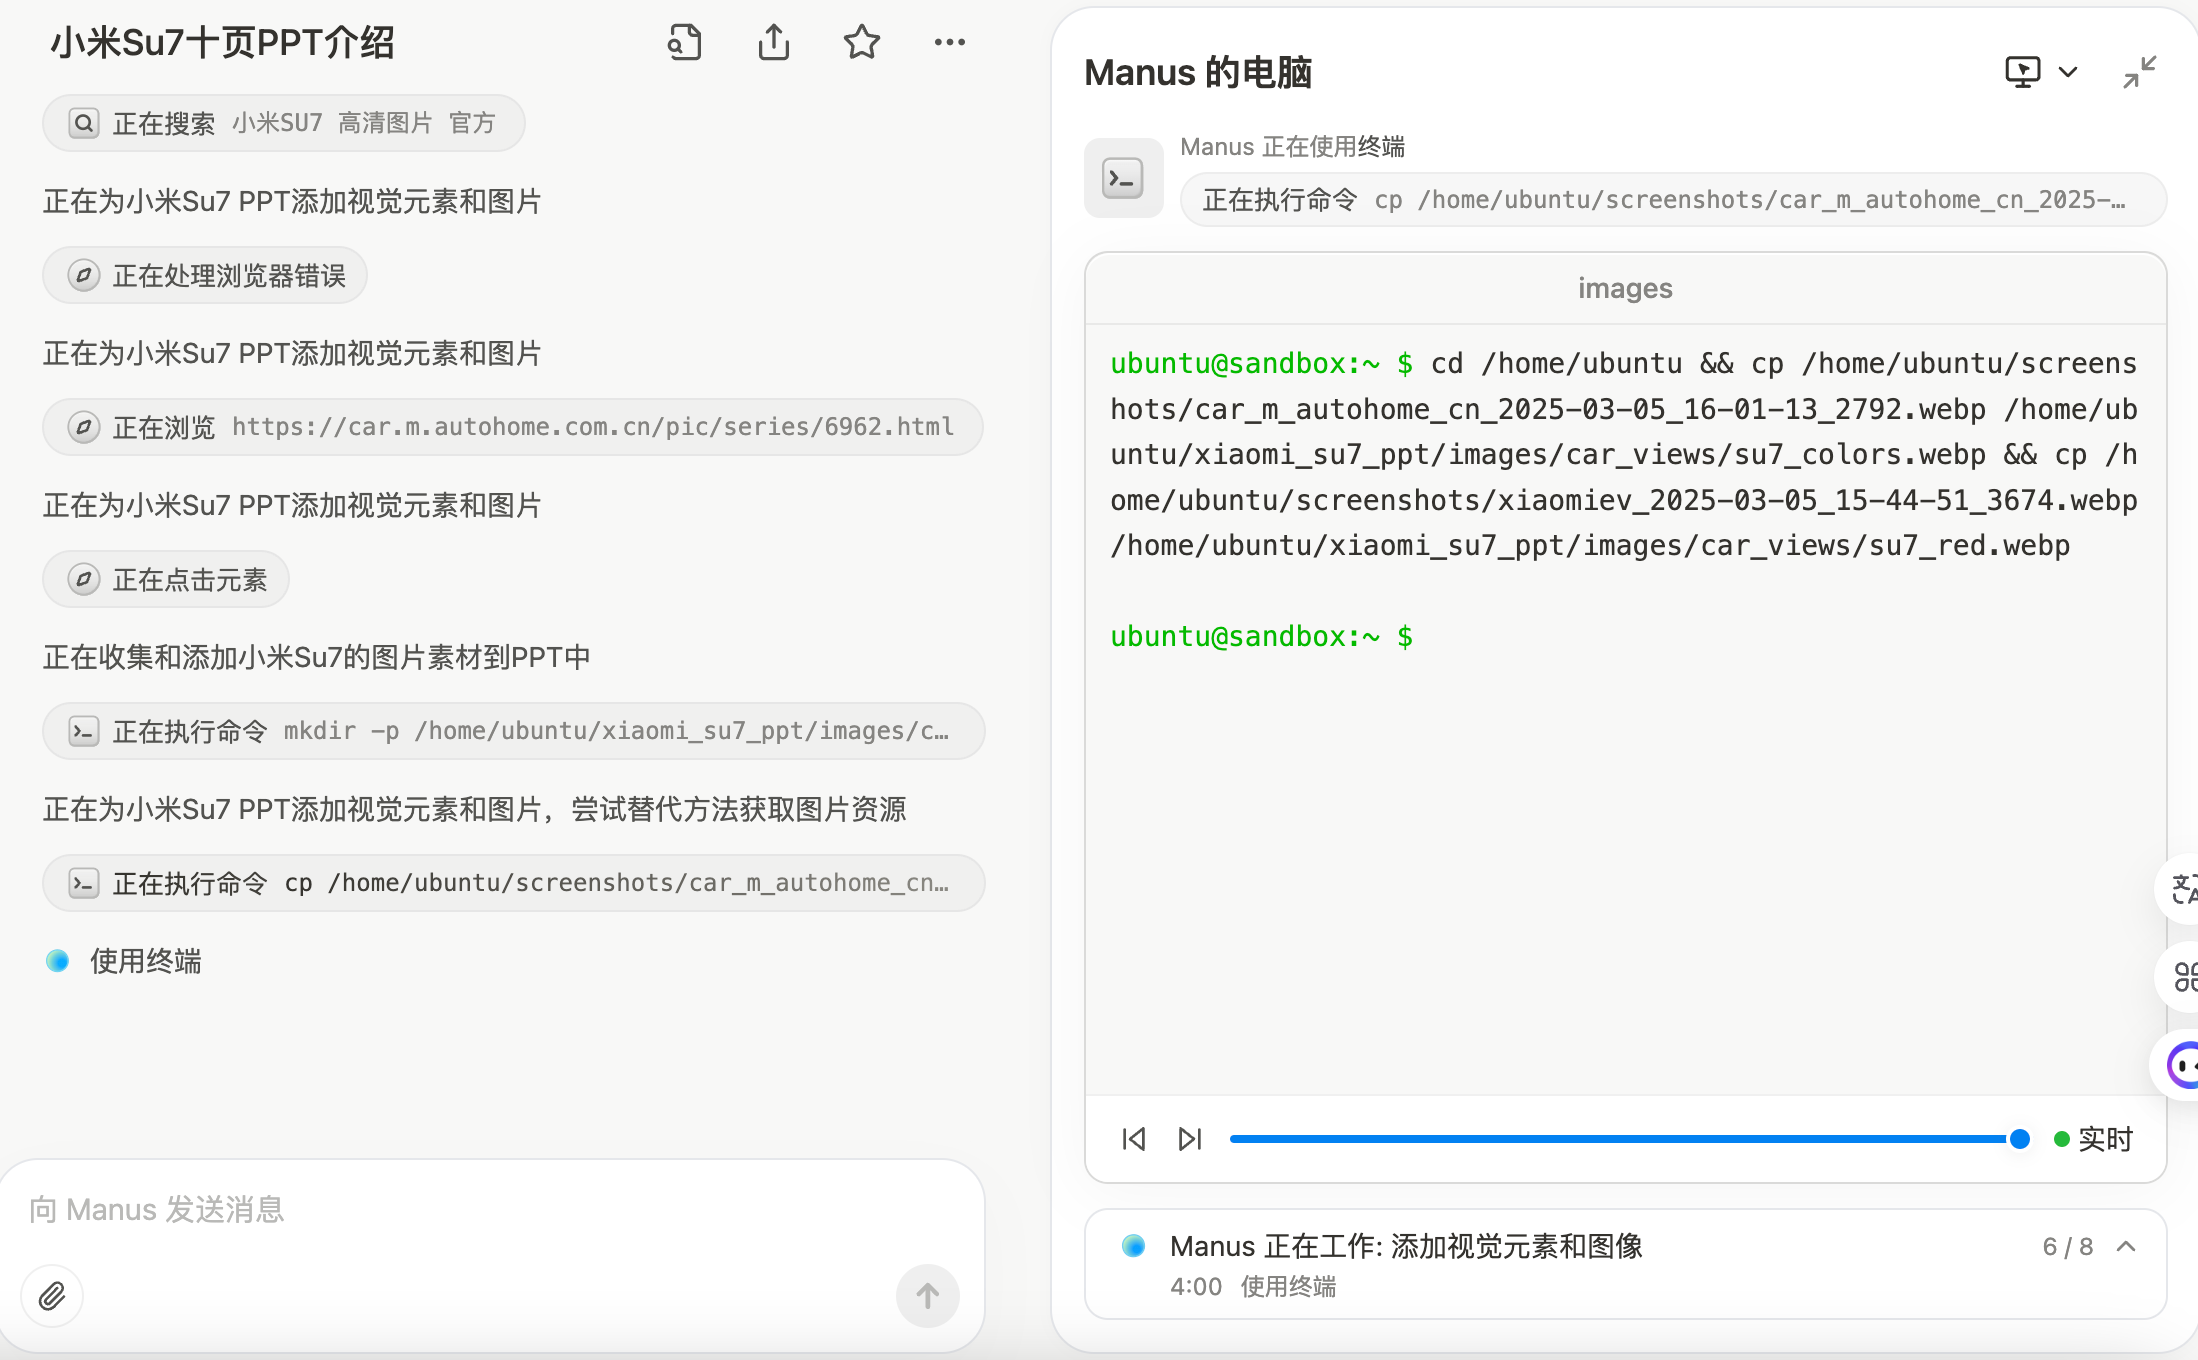Open the 正在搜索 小米SU7 高清图片 step

[x=284, y=123]
